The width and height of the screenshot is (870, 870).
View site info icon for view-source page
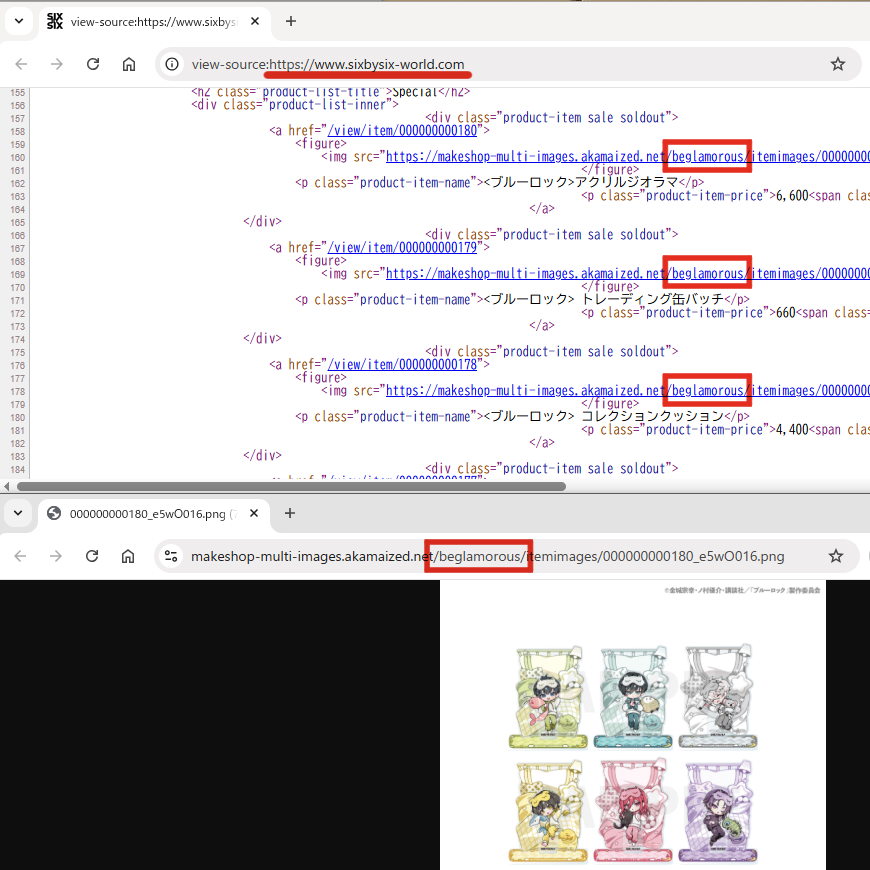coord(172,64)
